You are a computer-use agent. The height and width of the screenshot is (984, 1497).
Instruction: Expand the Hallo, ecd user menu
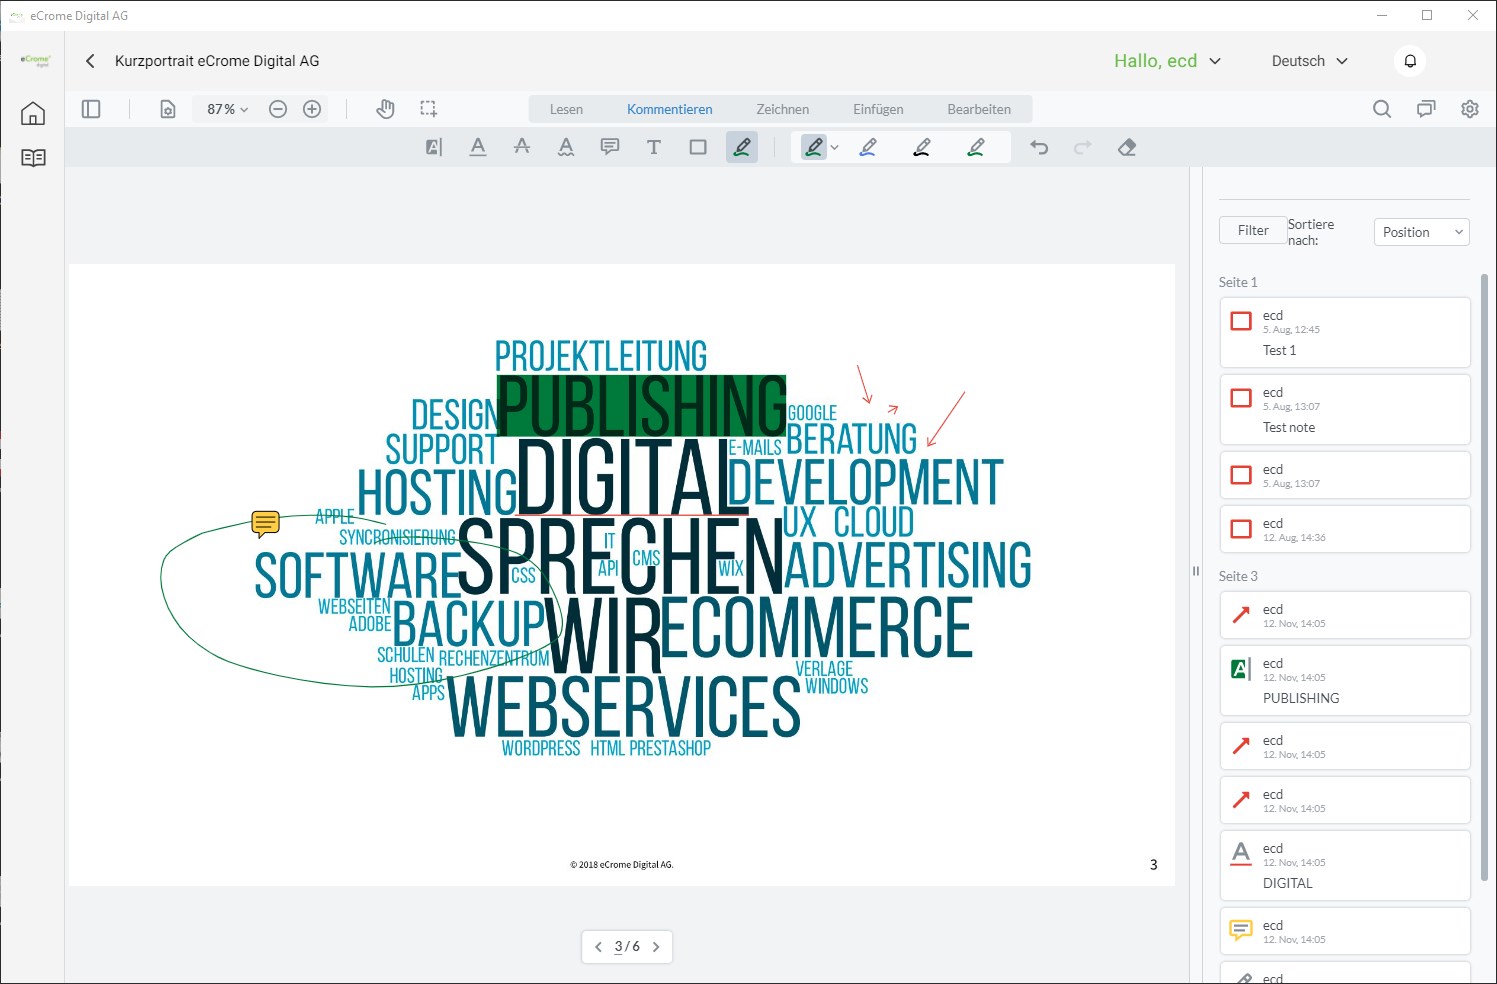tap(1168, 61)
